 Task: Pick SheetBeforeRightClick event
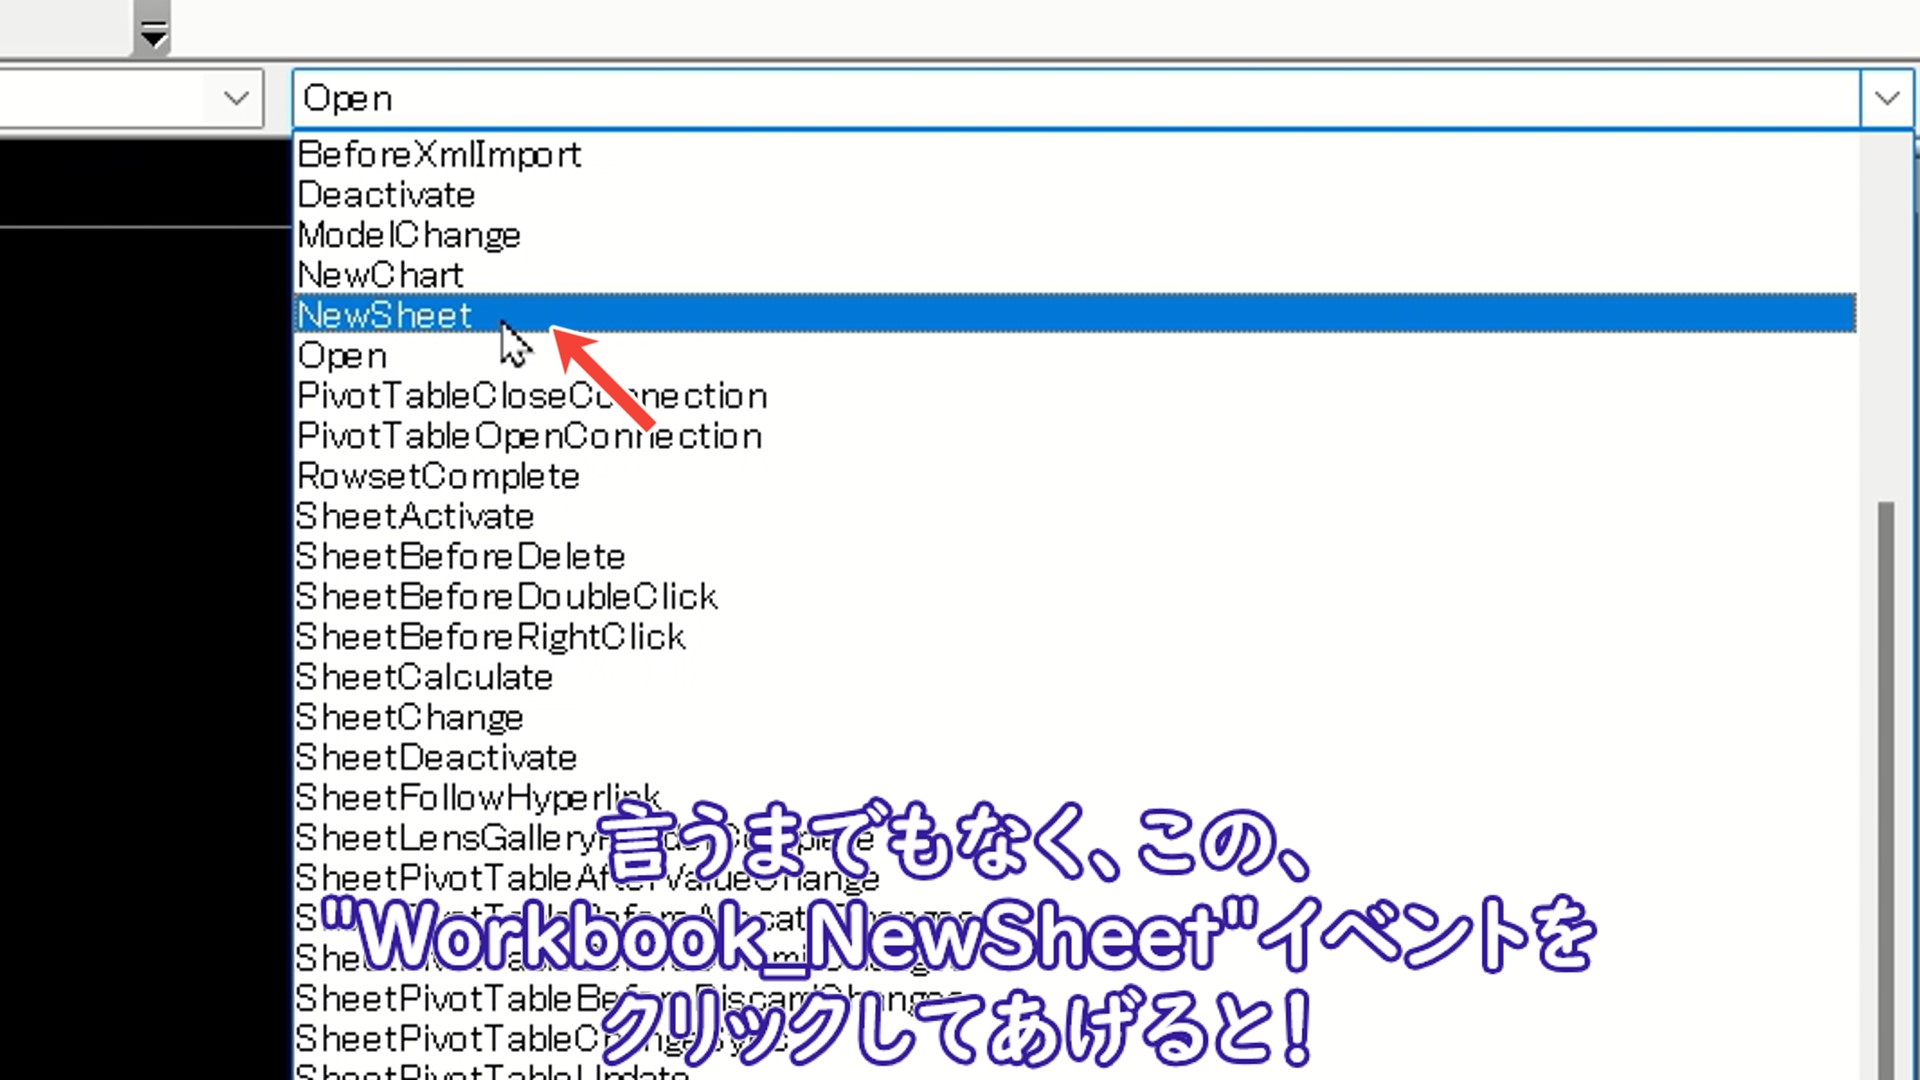click(490, 637)
